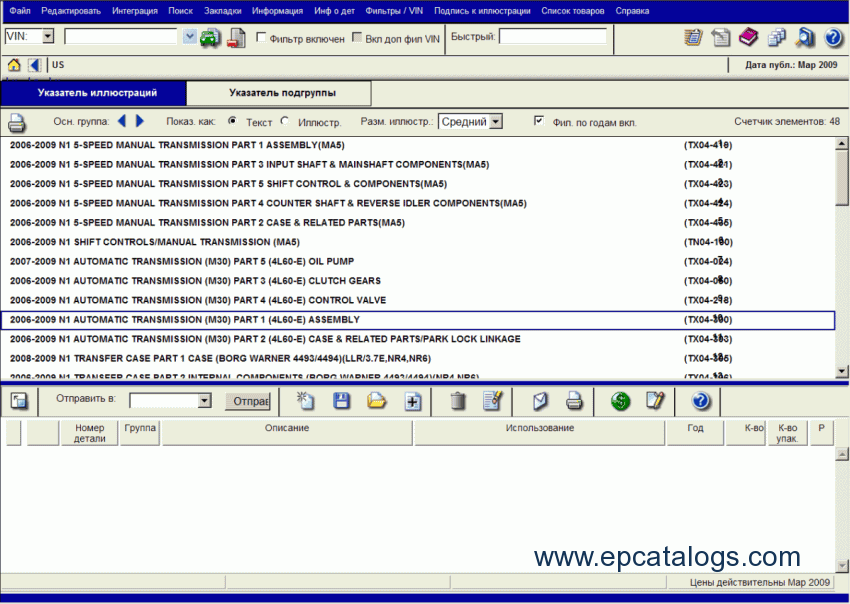The height and width of the screenshot is (604, 850).
Task: Expand the Отправить в dropdown
Action: pyautogui.click(x=204, y=401)
